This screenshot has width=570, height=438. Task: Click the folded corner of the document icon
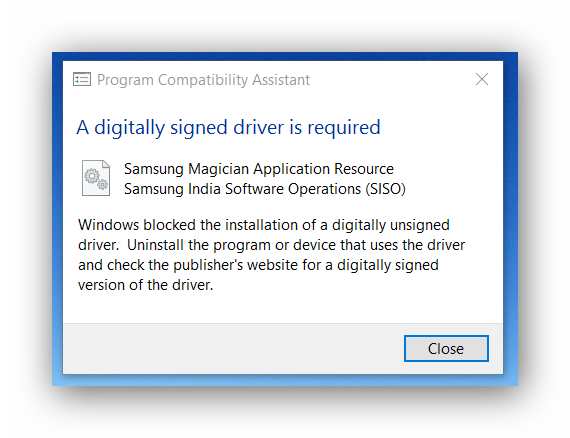[106, 164]
